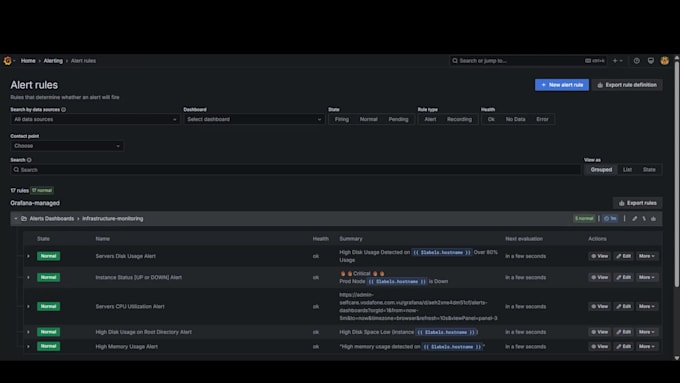Go to Alerting breadcrumb
The image size is (680, 383).
coord(53,61)
